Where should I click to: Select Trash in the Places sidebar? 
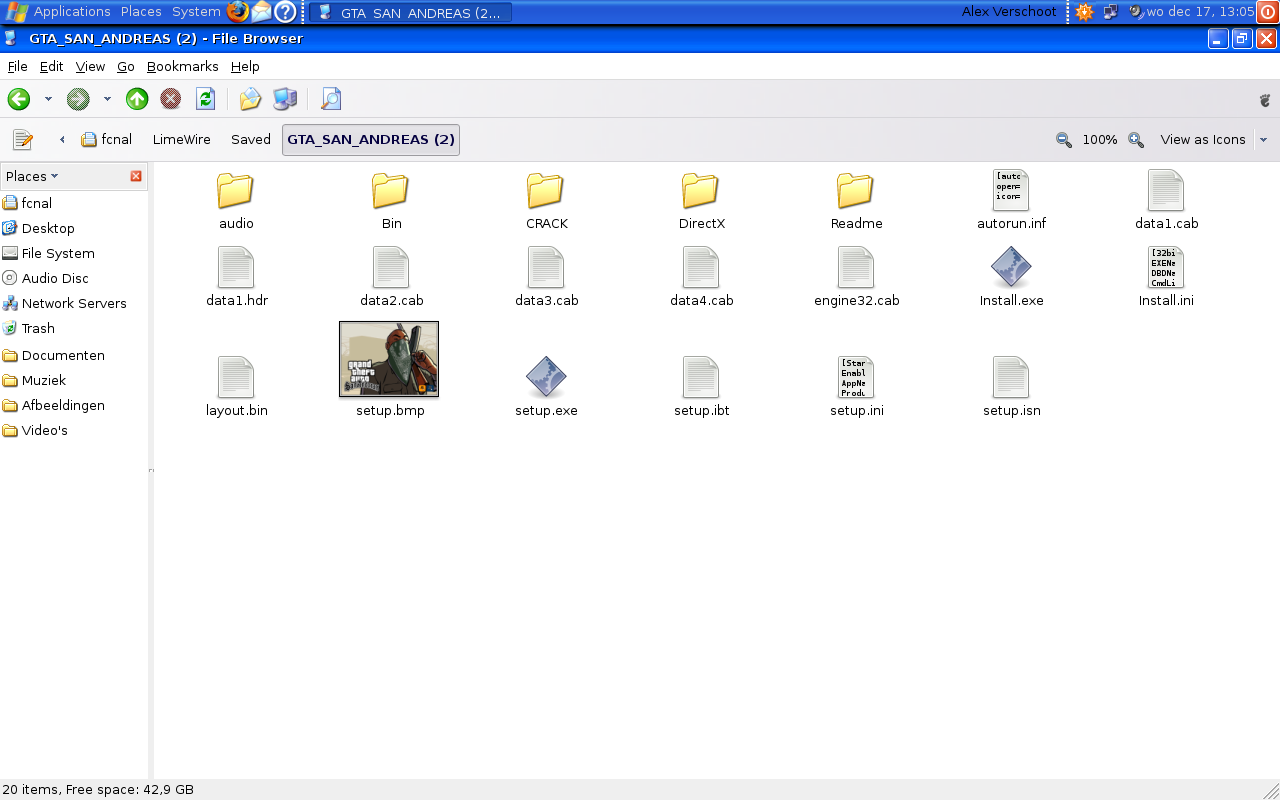coord(38,328)
